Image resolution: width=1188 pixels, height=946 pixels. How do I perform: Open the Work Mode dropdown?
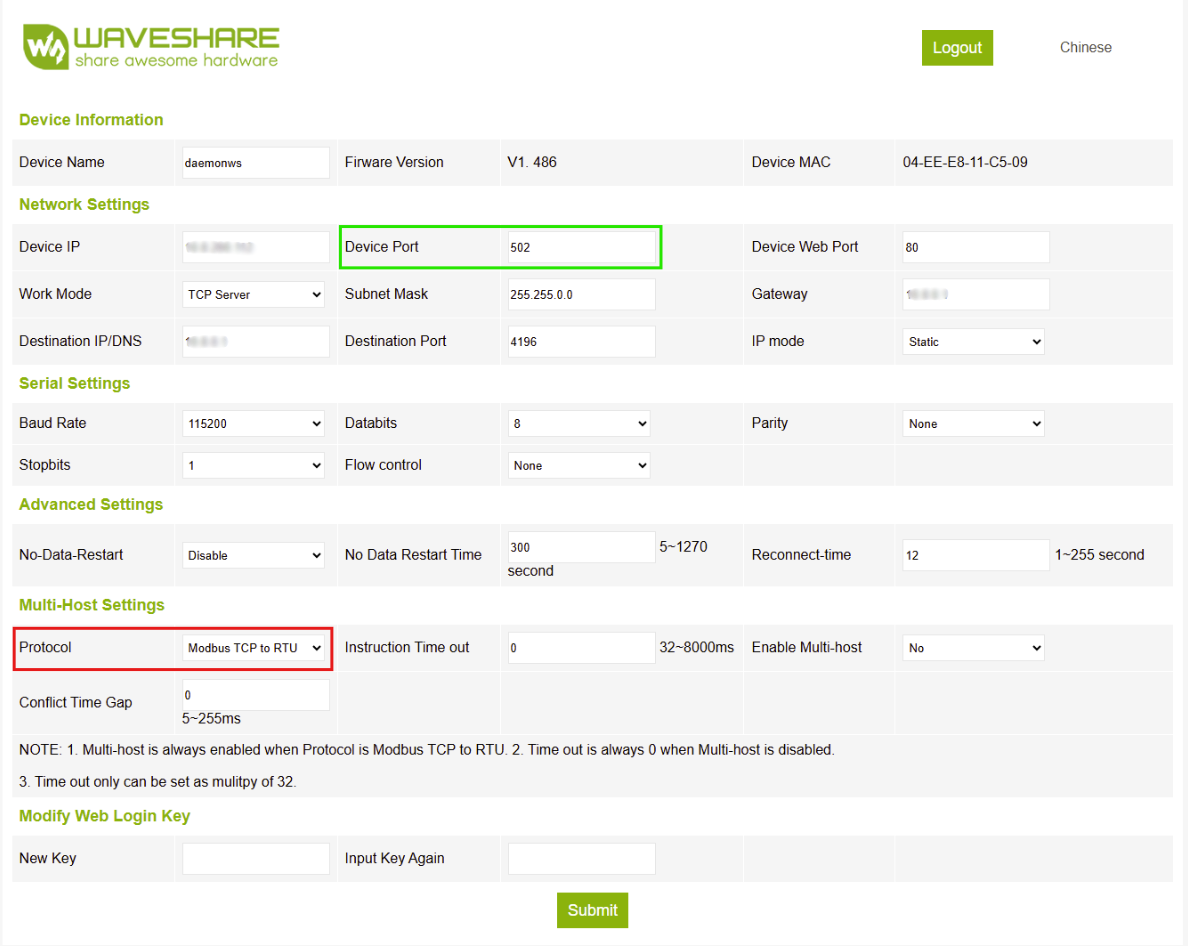[254, 295]
